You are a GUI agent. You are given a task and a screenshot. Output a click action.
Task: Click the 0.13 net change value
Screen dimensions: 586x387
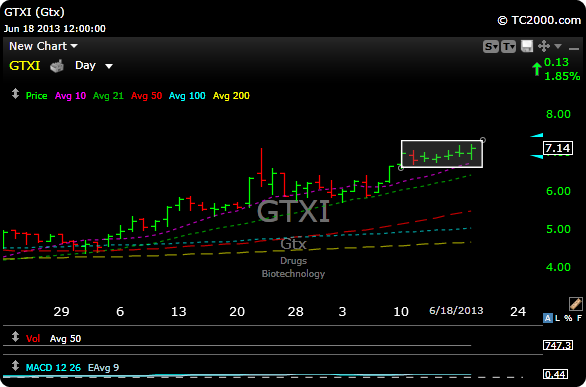coord(556,62)
